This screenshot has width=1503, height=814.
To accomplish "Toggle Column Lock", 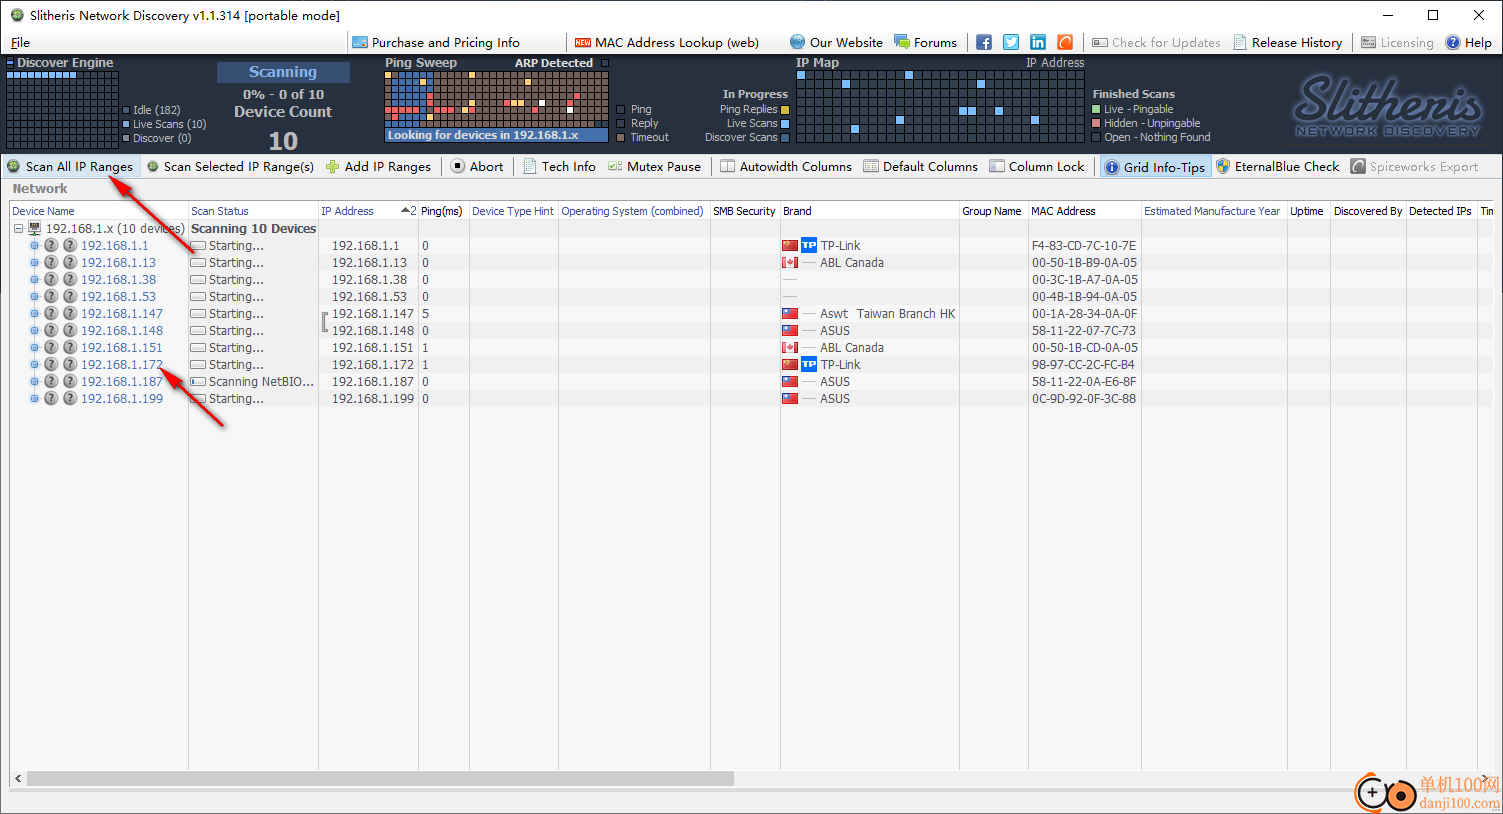I will point(1037,167).
